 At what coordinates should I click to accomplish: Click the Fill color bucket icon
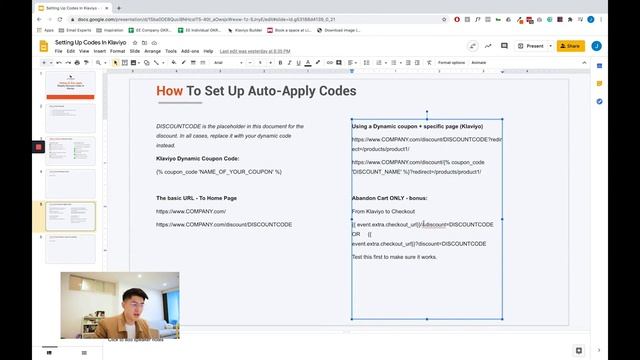(174, 62)
